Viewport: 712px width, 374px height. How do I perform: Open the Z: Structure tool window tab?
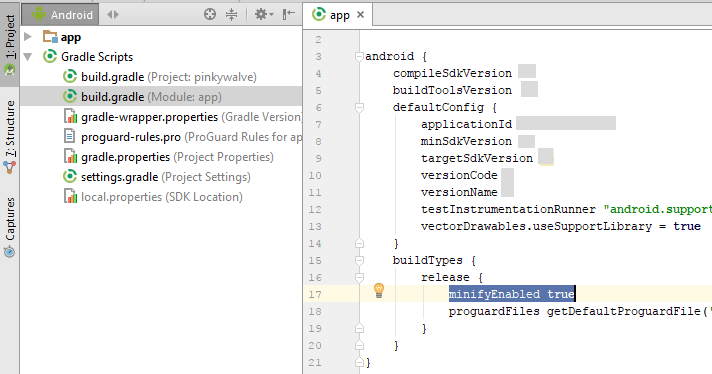tap(10, 136)
